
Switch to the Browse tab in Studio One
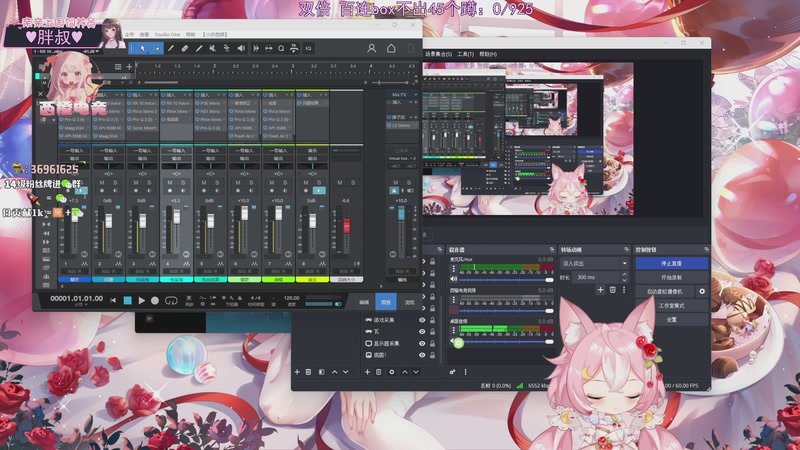click(x=409, y=303)
